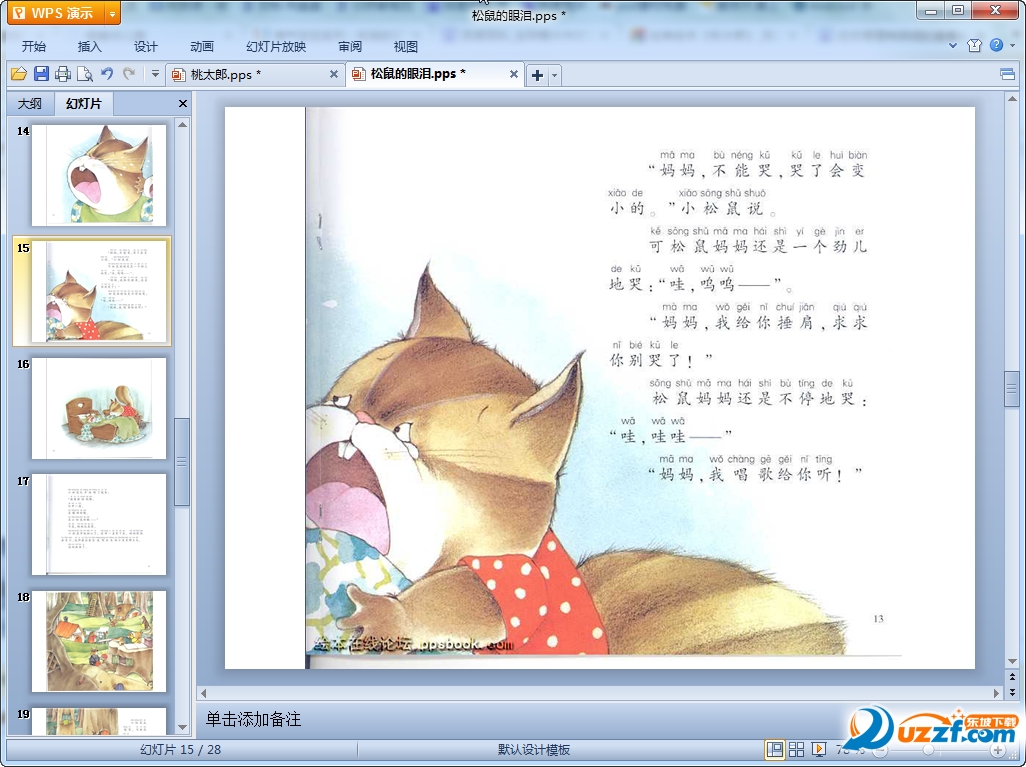Open the skin shirt icon settings
This screenshot has height=767, width=1026.
[974, 45]
